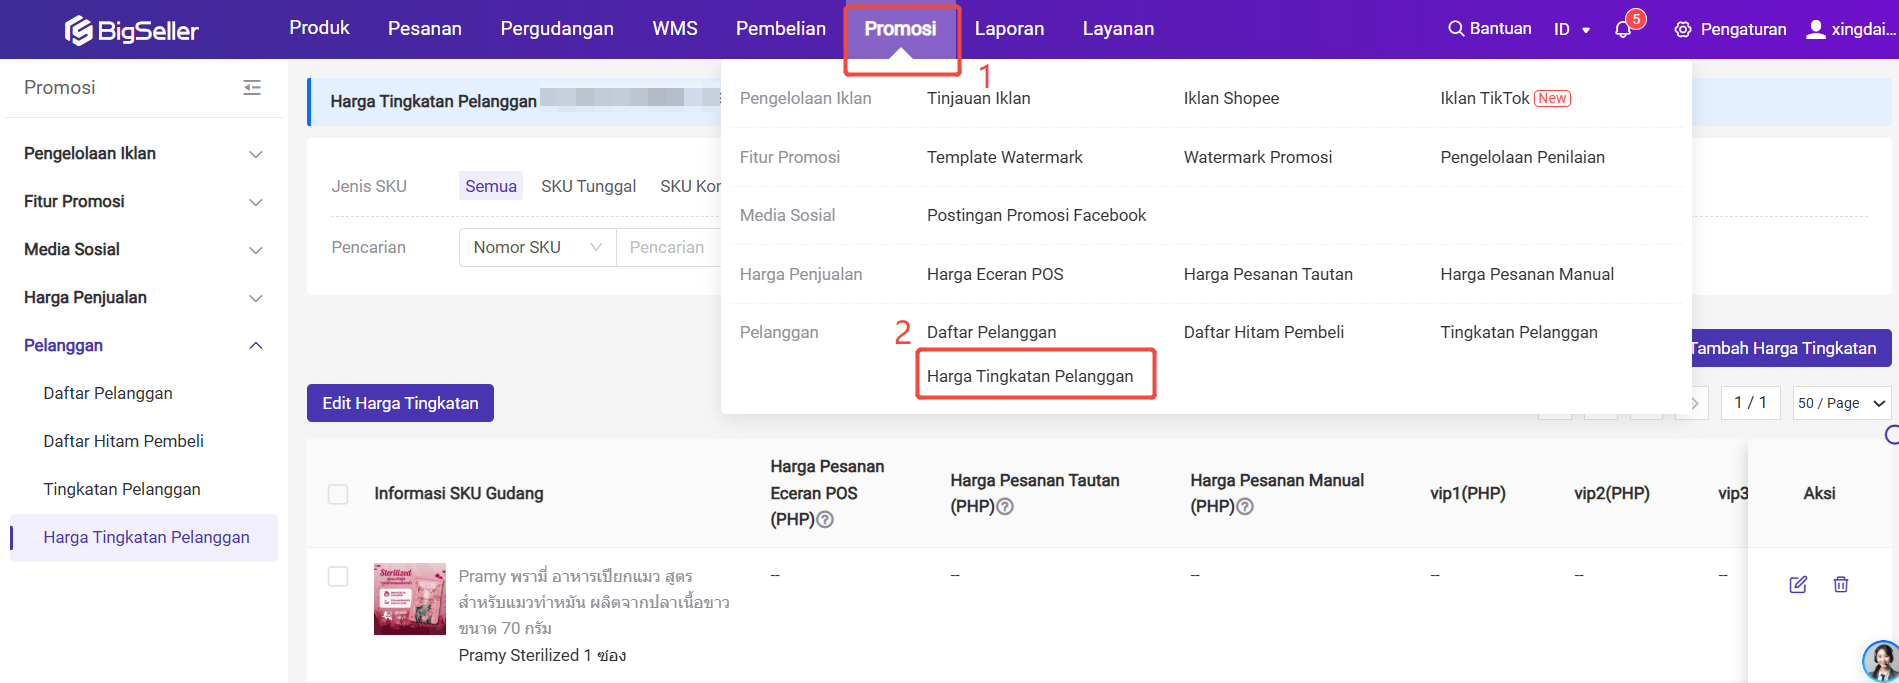Open the notifications bell icon
The width and height of the screenshot is (1899, 683).
[1623, 30]
